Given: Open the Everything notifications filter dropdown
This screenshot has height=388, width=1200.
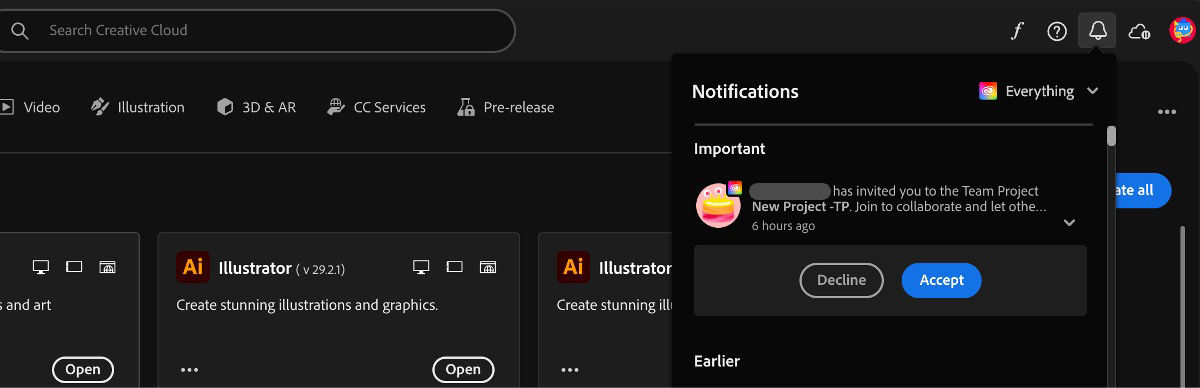Looking at the screenshot, I should coord(1039,91).
